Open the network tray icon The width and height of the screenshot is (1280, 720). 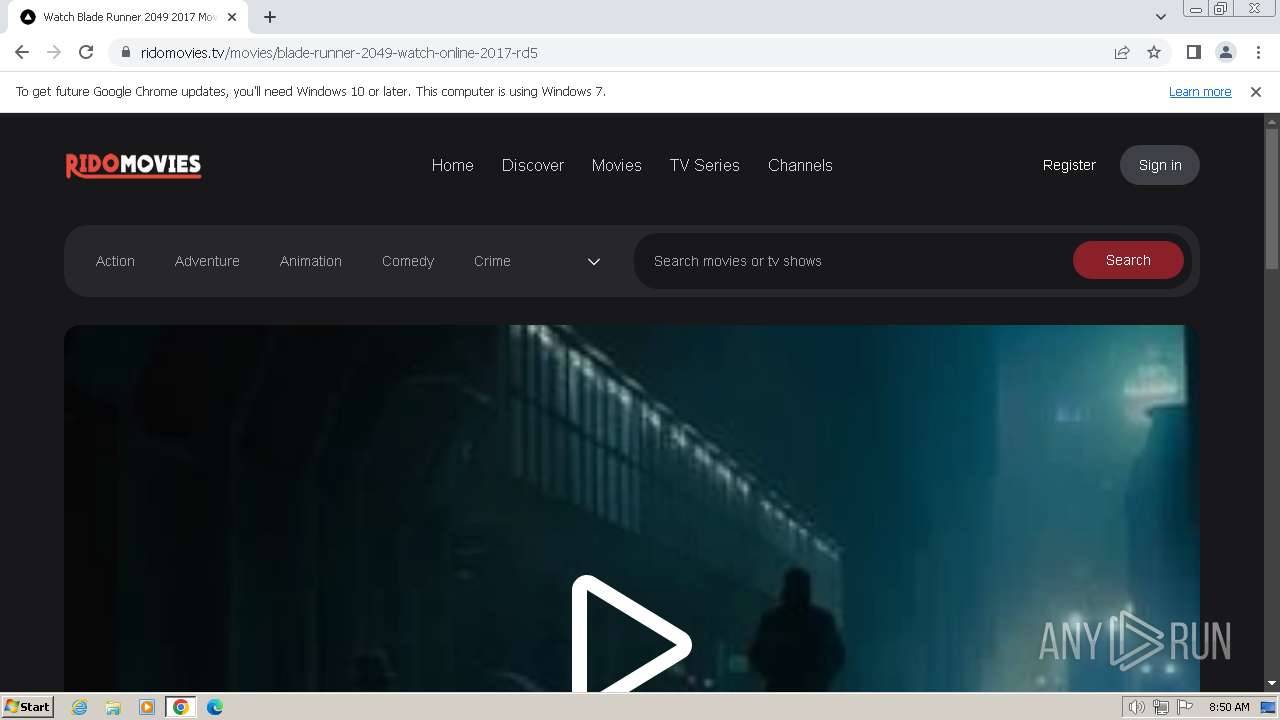click(1161, 707)
